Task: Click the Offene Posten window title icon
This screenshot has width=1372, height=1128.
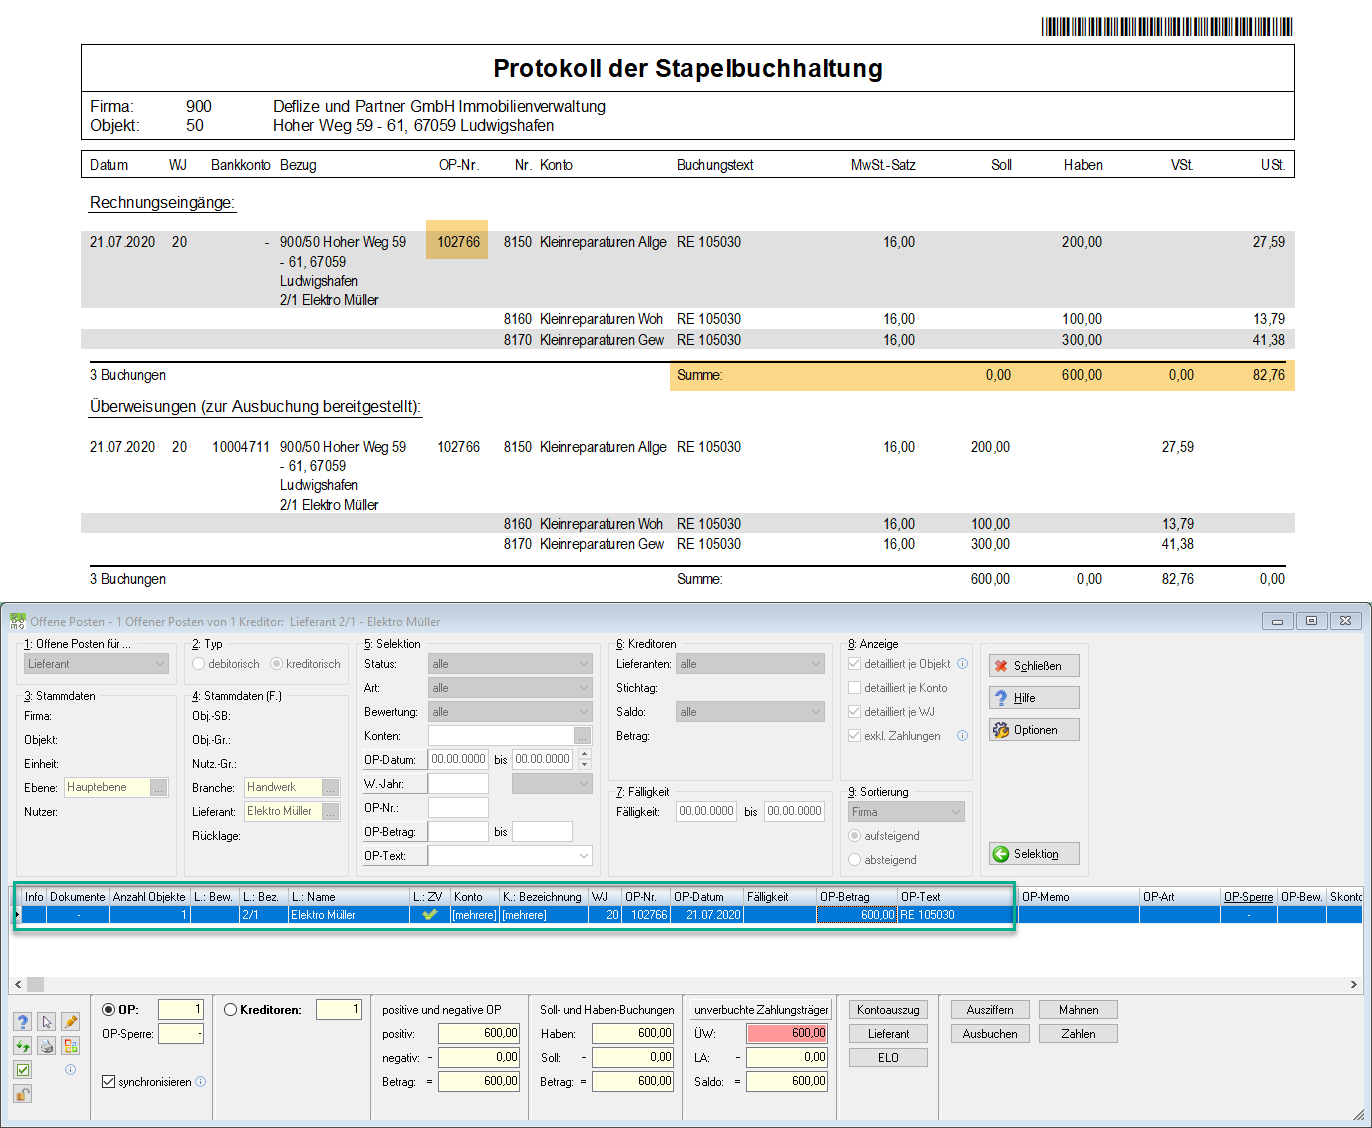Action: [x=17, y=621]
